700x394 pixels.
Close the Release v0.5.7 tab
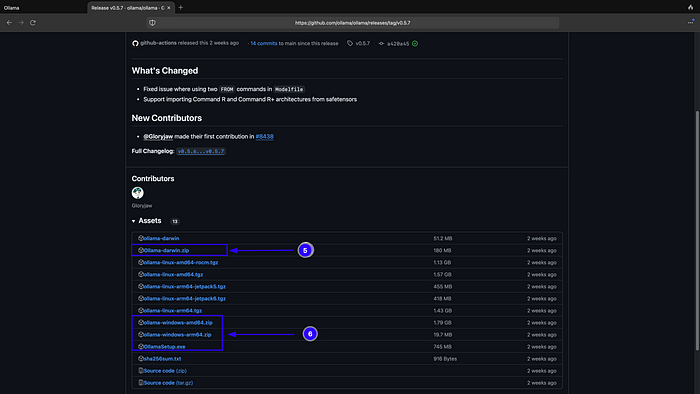(169, 8)
